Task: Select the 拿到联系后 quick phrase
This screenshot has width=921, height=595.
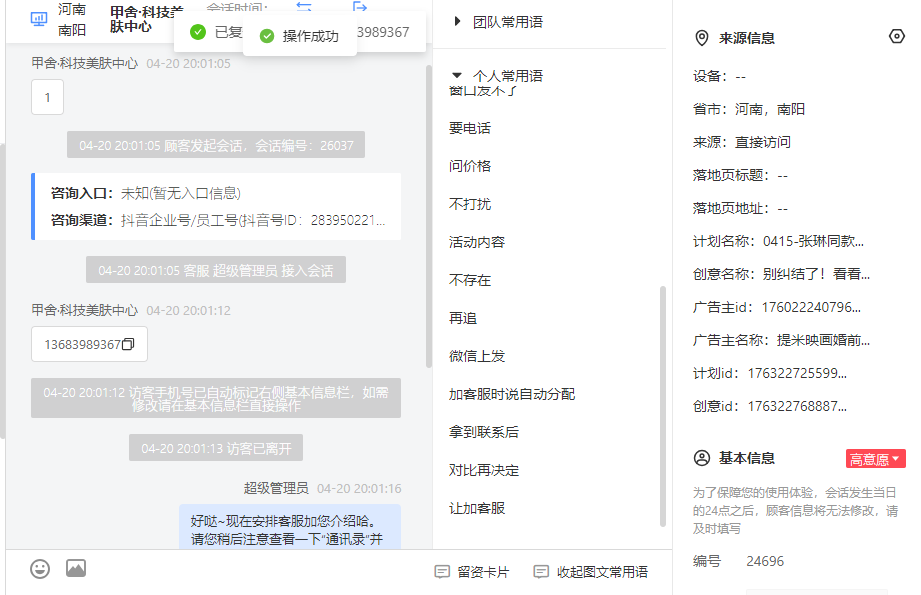Action: [484, 432]
